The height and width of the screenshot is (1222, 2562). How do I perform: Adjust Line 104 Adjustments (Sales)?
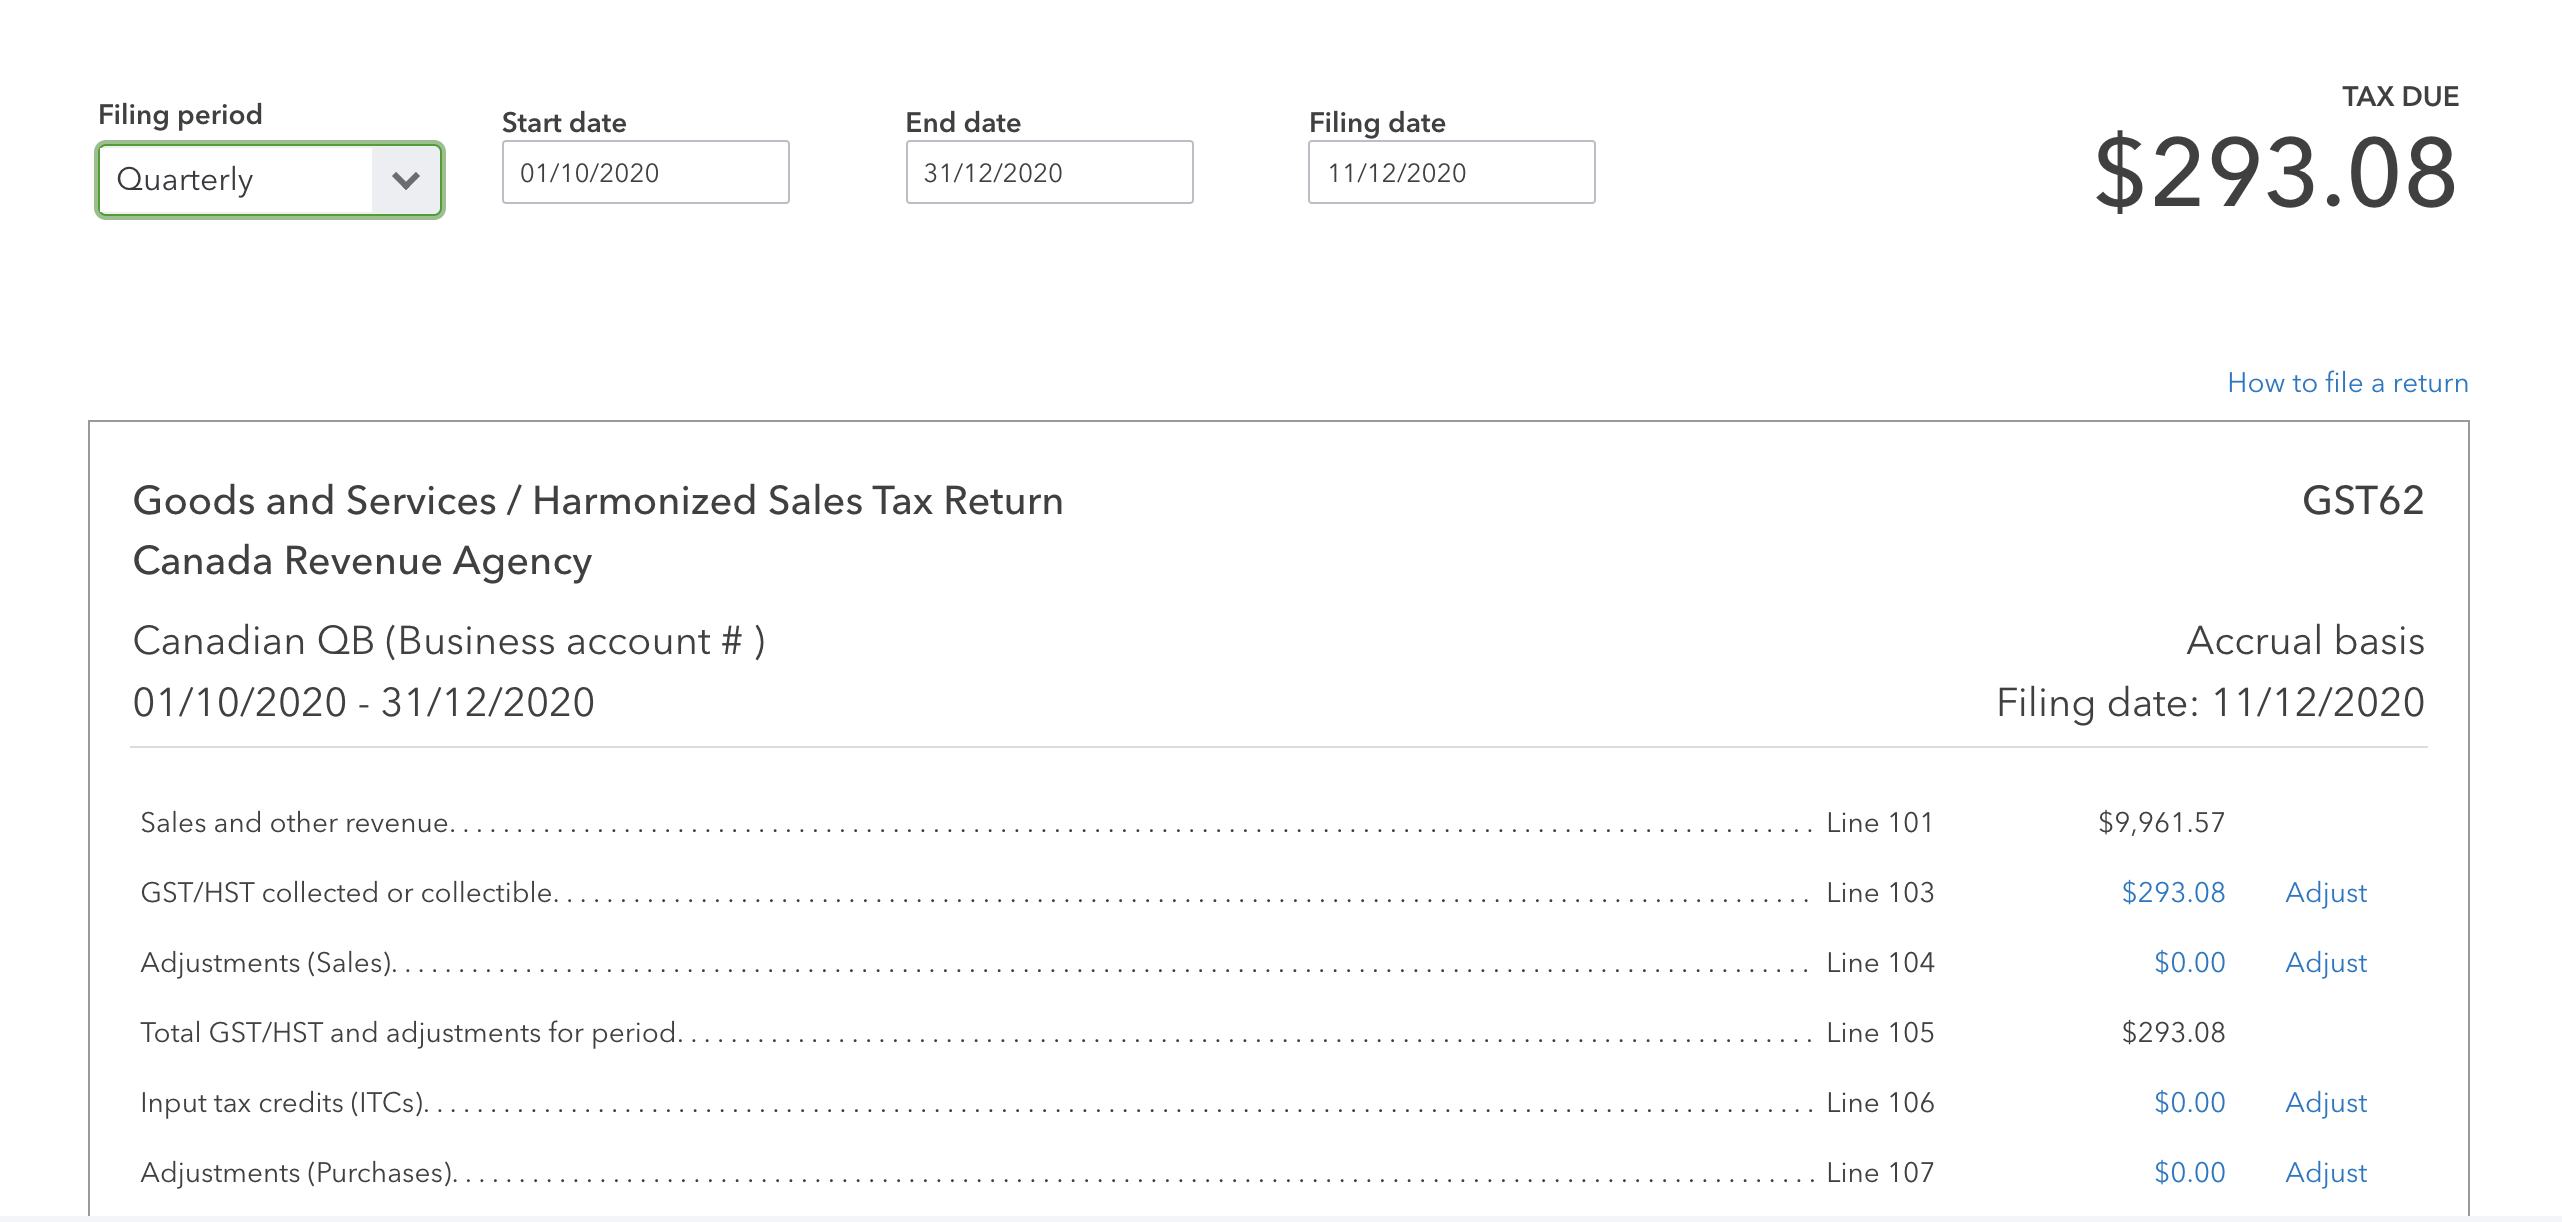click(x=2326, y=962)
